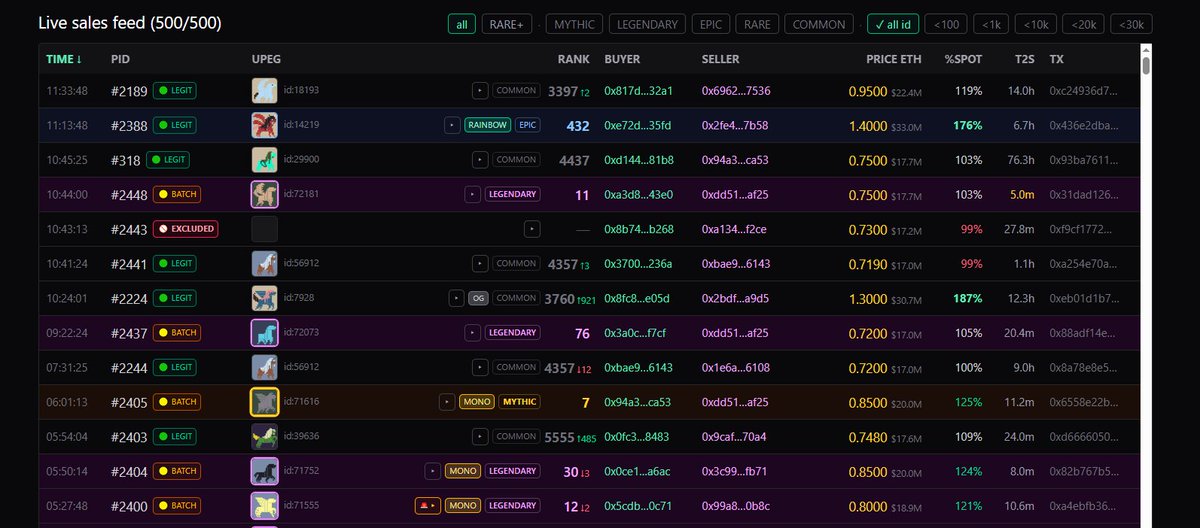Click the MONO tag on row #2405
The width and height of the screenshot is (1200, 528).
tap(476, 402)
